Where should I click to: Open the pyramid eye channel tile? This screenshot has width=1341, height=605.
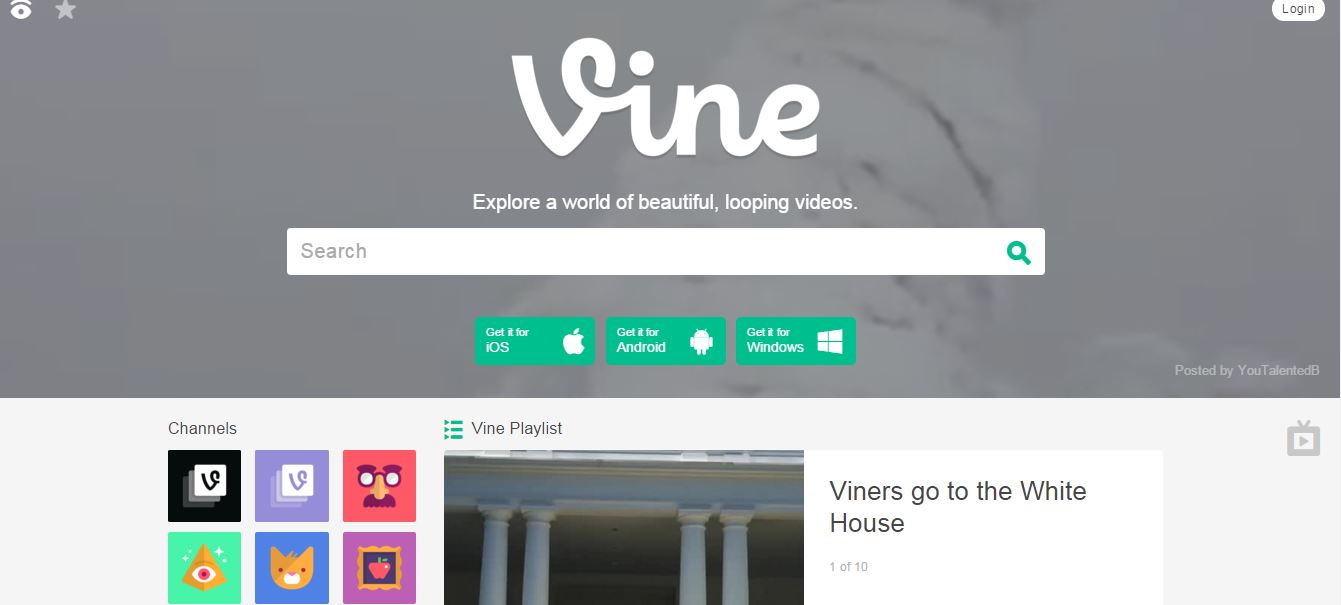pyautogui.click(x=204, y=568)
